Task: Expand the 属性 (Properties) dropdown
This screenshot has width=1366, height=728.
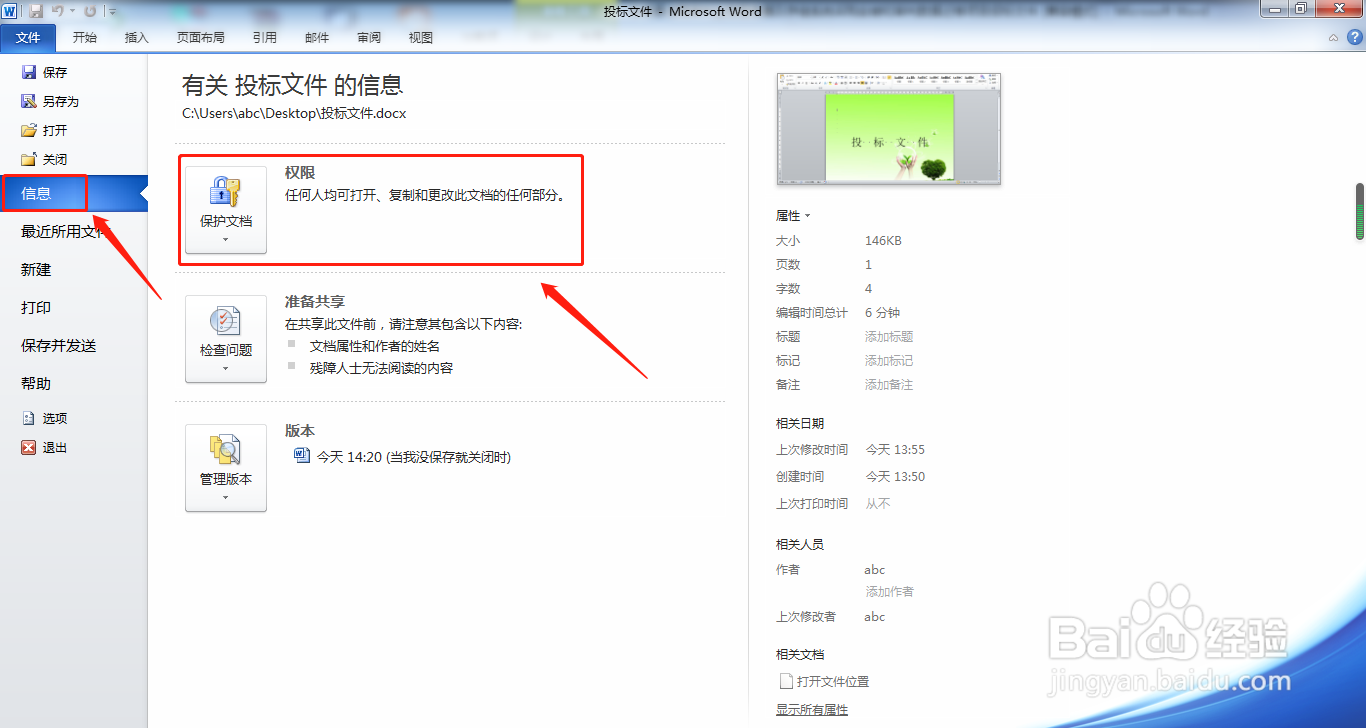Action: point(806,215)
